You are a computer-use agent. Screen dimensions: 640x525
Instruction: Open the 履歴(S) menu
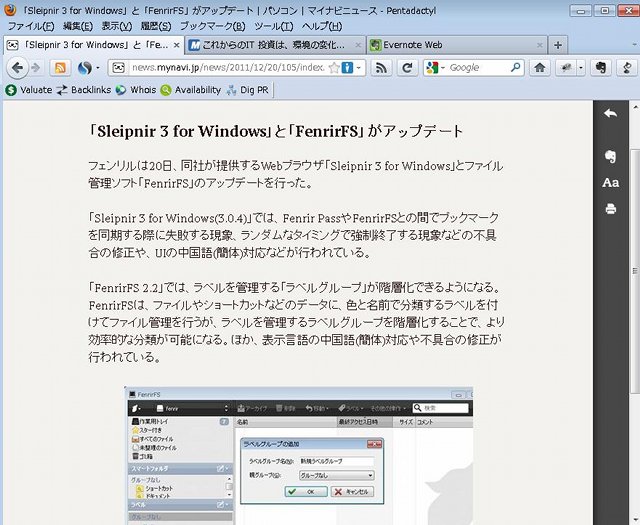(156, 27)
